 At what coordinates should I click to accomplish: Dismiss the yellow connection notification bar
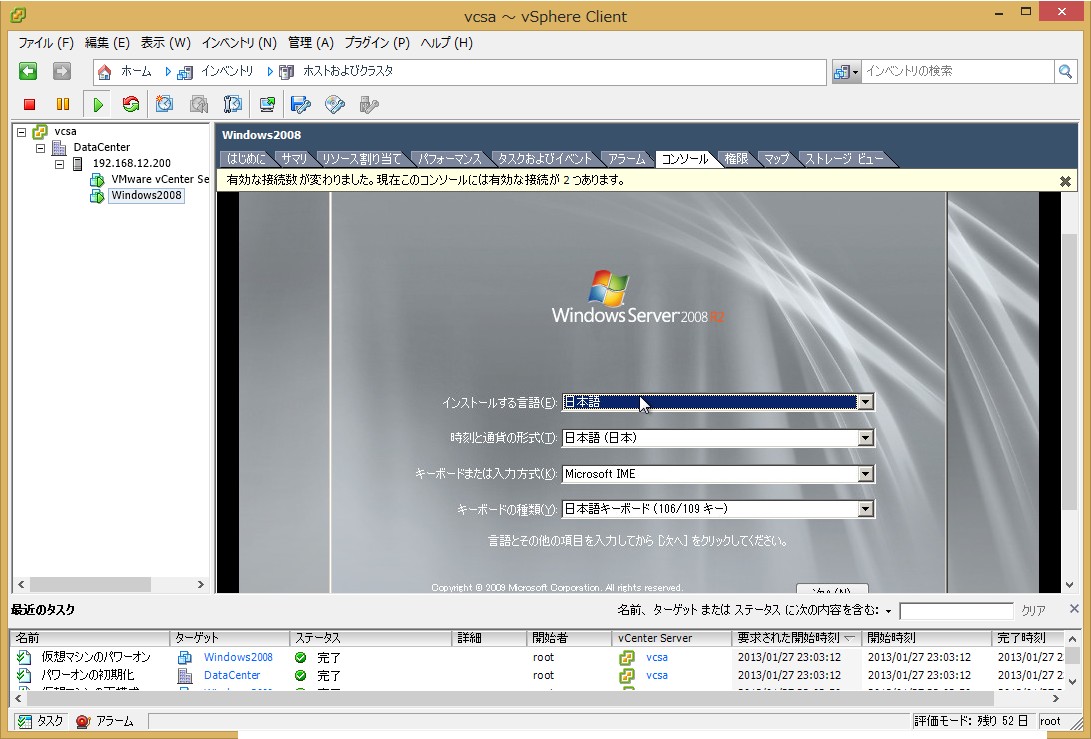pos(1065,181)
